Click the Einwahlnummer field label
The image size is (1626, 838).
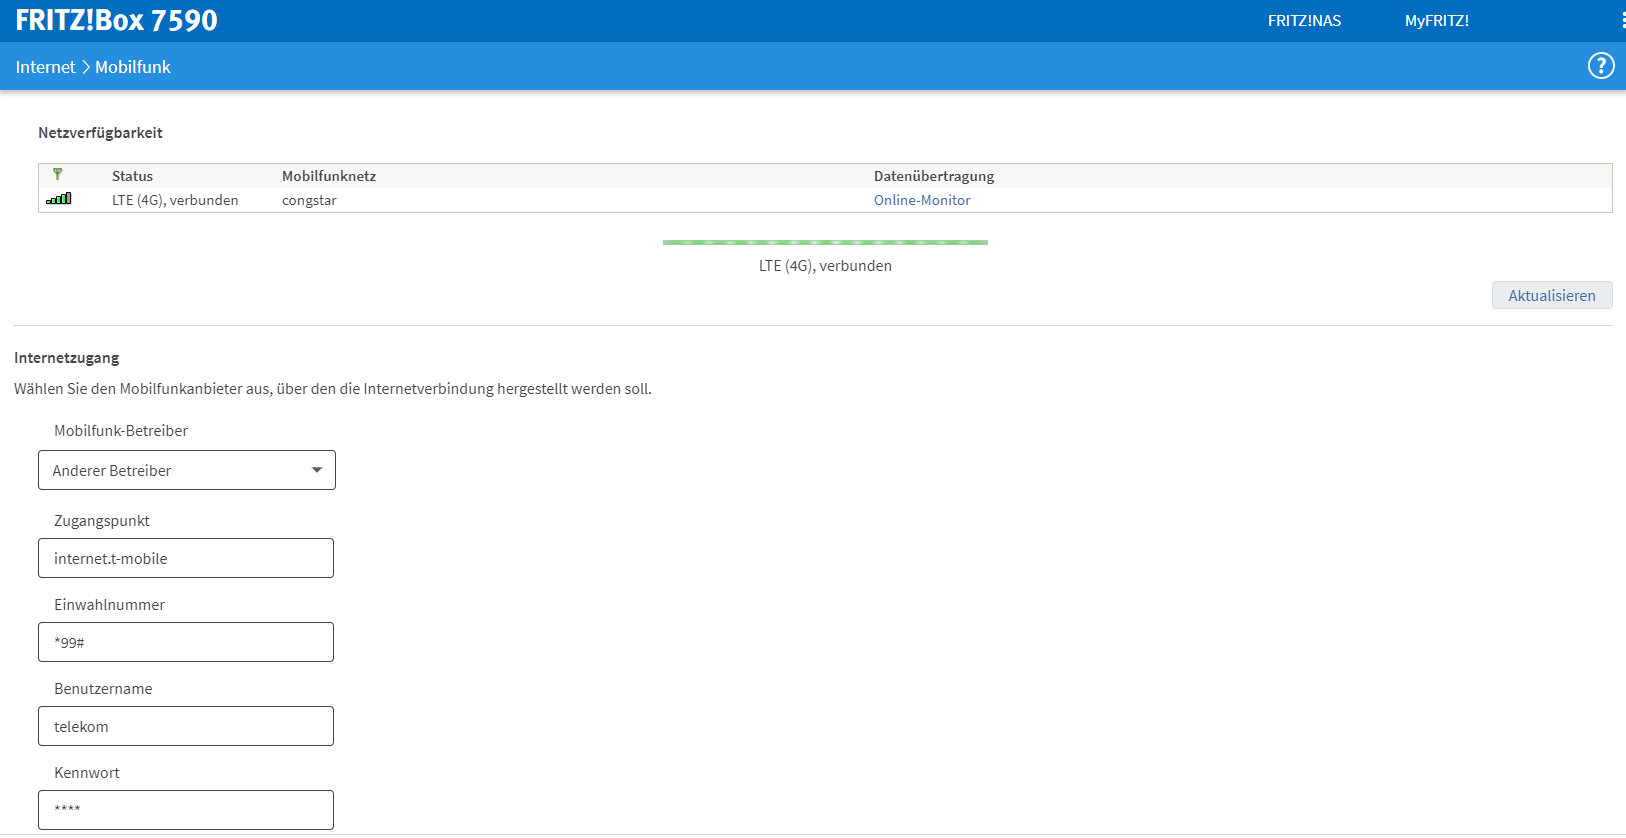pos(109,605)
